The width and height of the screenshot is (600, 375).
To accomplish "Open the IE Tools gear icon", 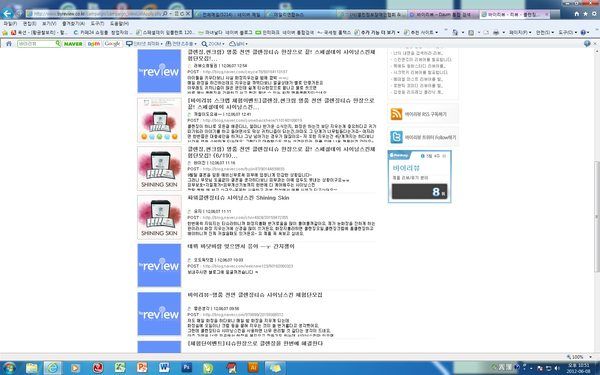I will 593,14.
